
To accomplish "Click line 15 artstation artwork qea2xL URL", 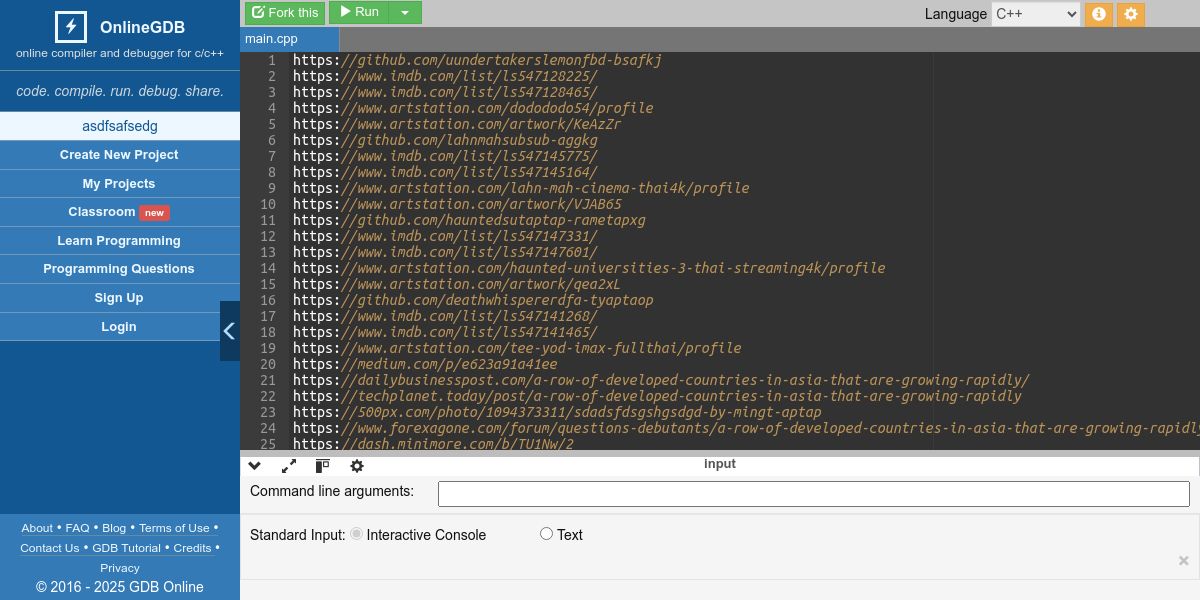I will tap(457, 284).
